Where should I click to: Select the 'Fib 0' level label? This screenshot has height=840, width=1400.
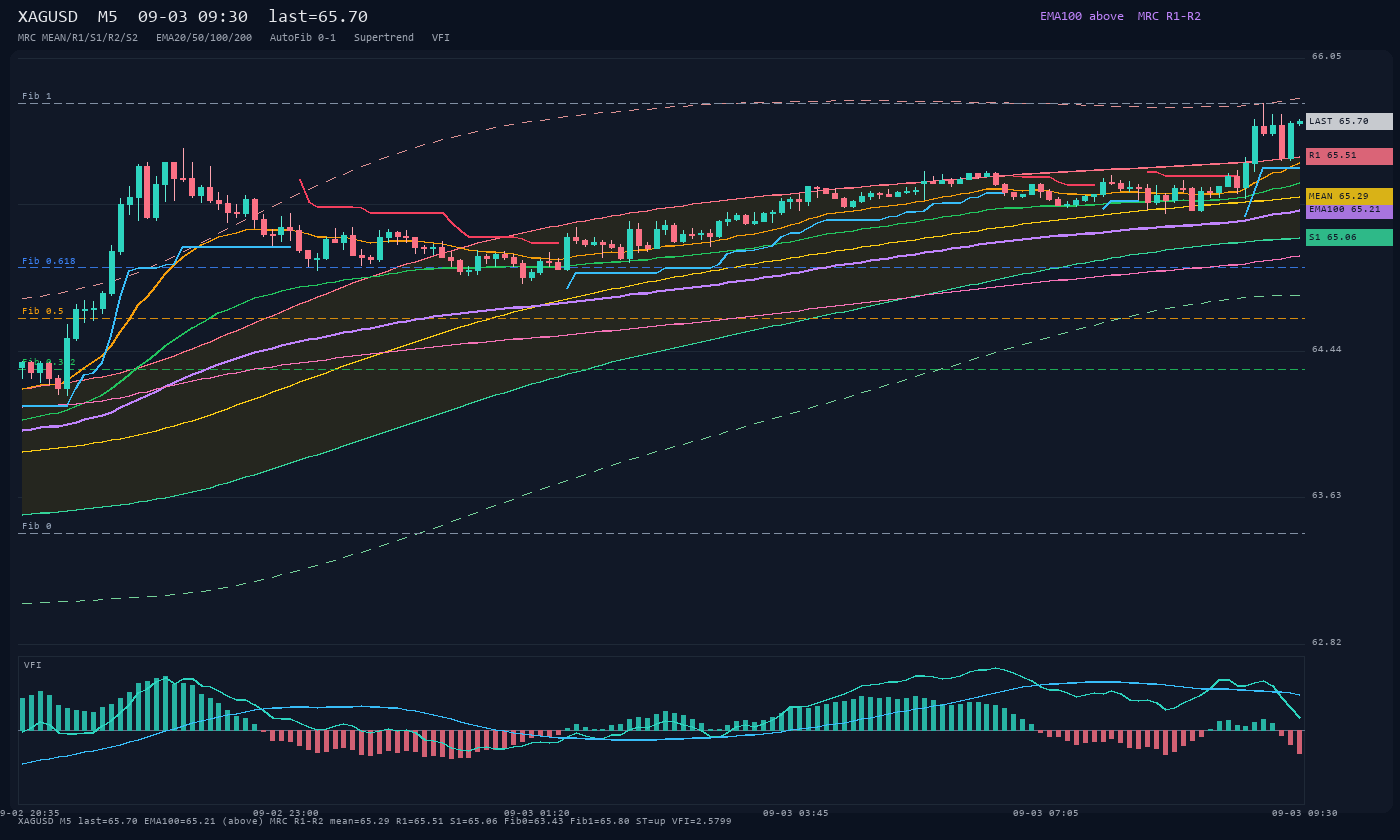point(37,526)
